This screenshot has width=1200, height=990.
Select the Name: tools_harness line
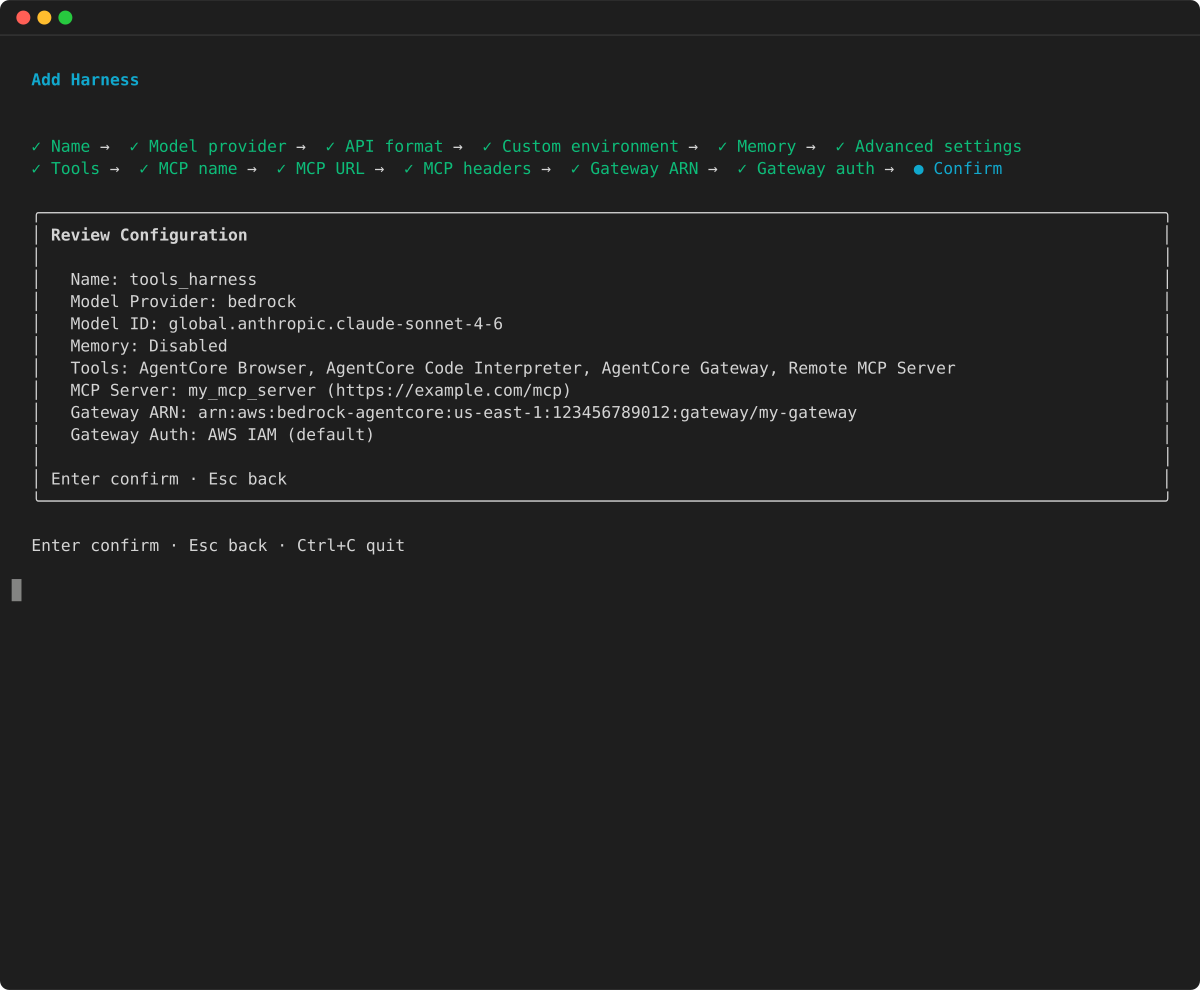pos(164,280)
